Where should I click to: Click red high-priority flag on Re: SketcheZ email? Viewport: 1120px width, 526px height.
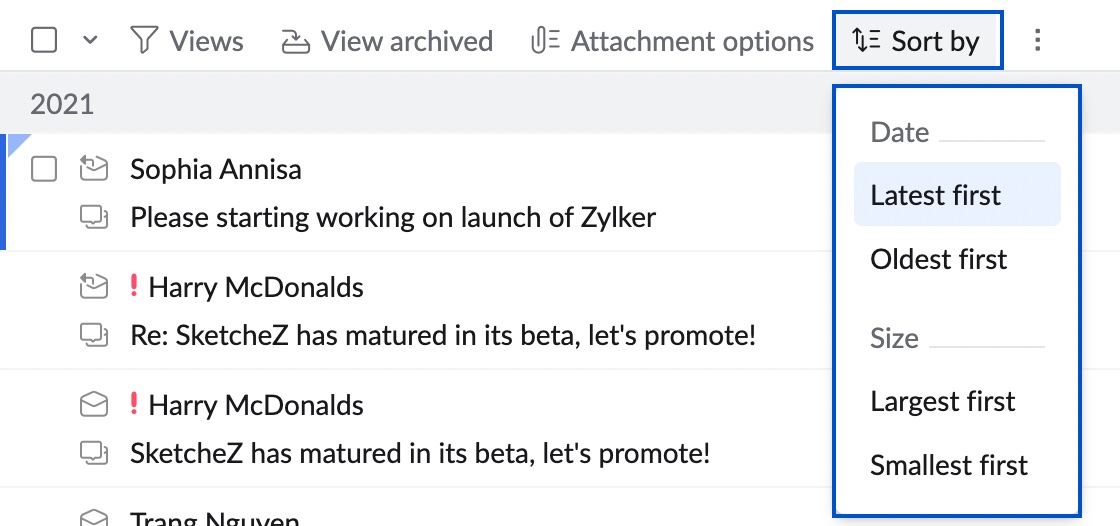(x=134, y=288)
